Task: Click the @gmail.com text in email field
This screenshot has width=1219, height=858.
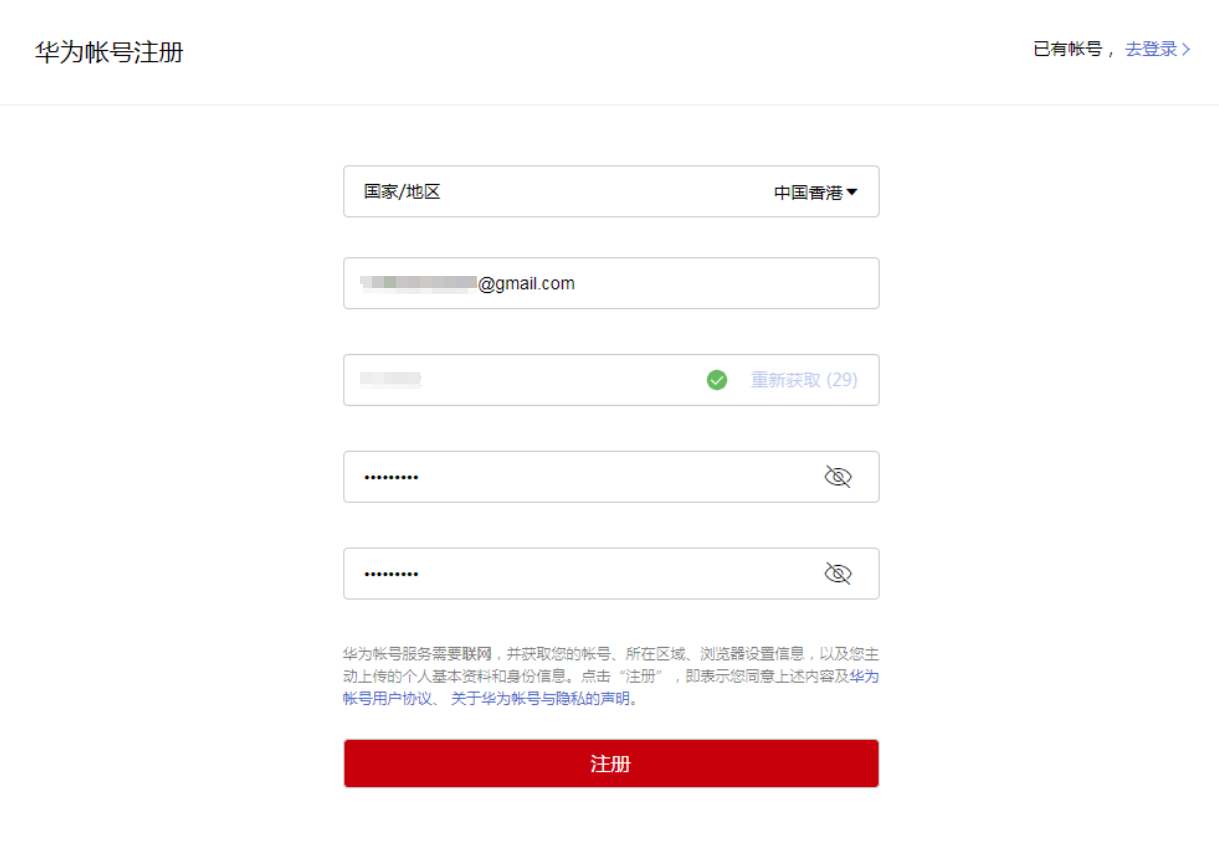Action: (526, 283)
